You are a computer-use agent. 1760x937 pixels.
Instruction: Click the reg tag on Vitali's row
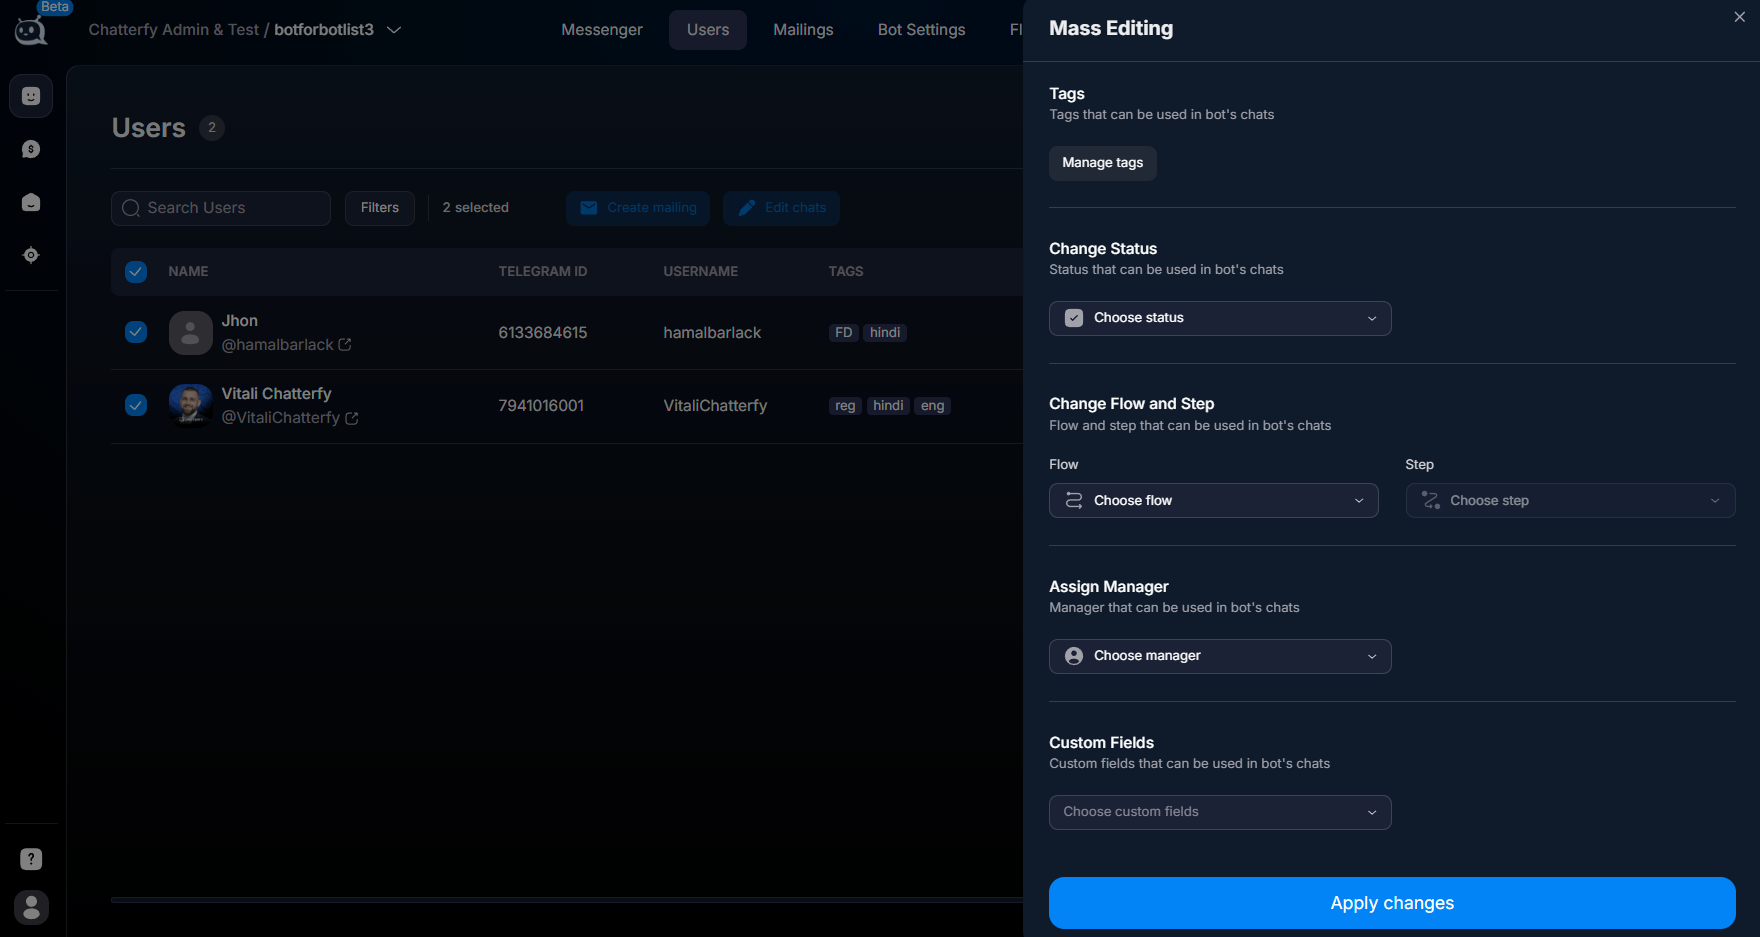click(x=845, y=406)
